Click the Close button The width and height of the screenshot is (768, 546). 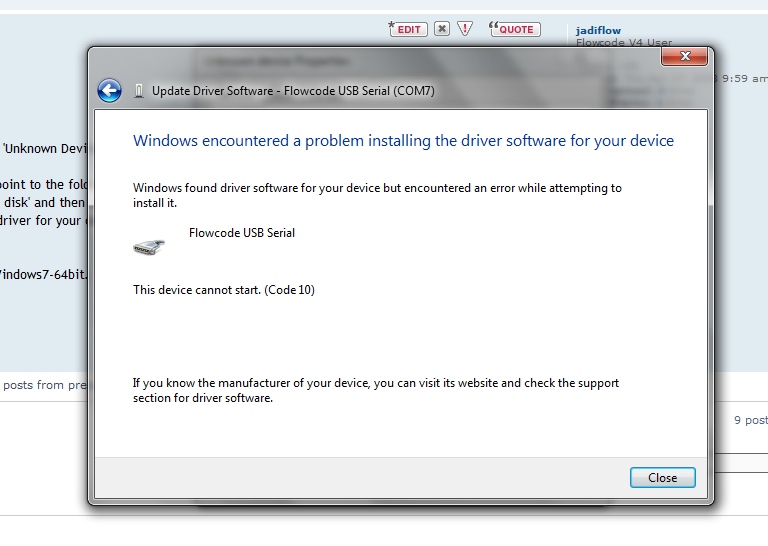(x=662, y=477)
